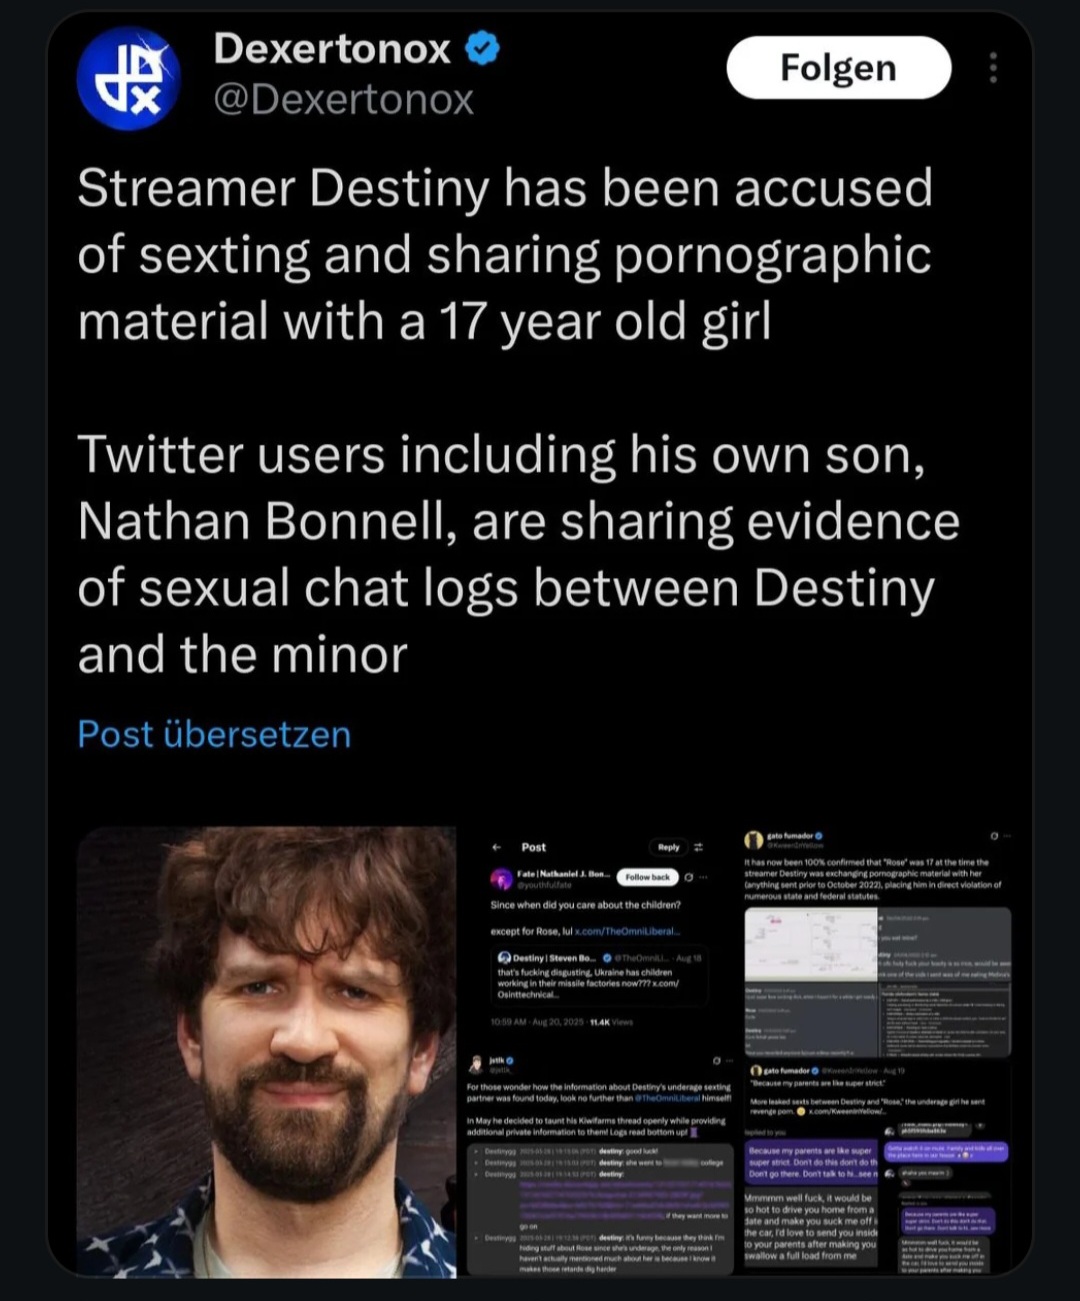This screenshot has height=1301, width=1080.
Task: Click the filter sliders icon beside Reply
Action: click(x=699, y=847)
